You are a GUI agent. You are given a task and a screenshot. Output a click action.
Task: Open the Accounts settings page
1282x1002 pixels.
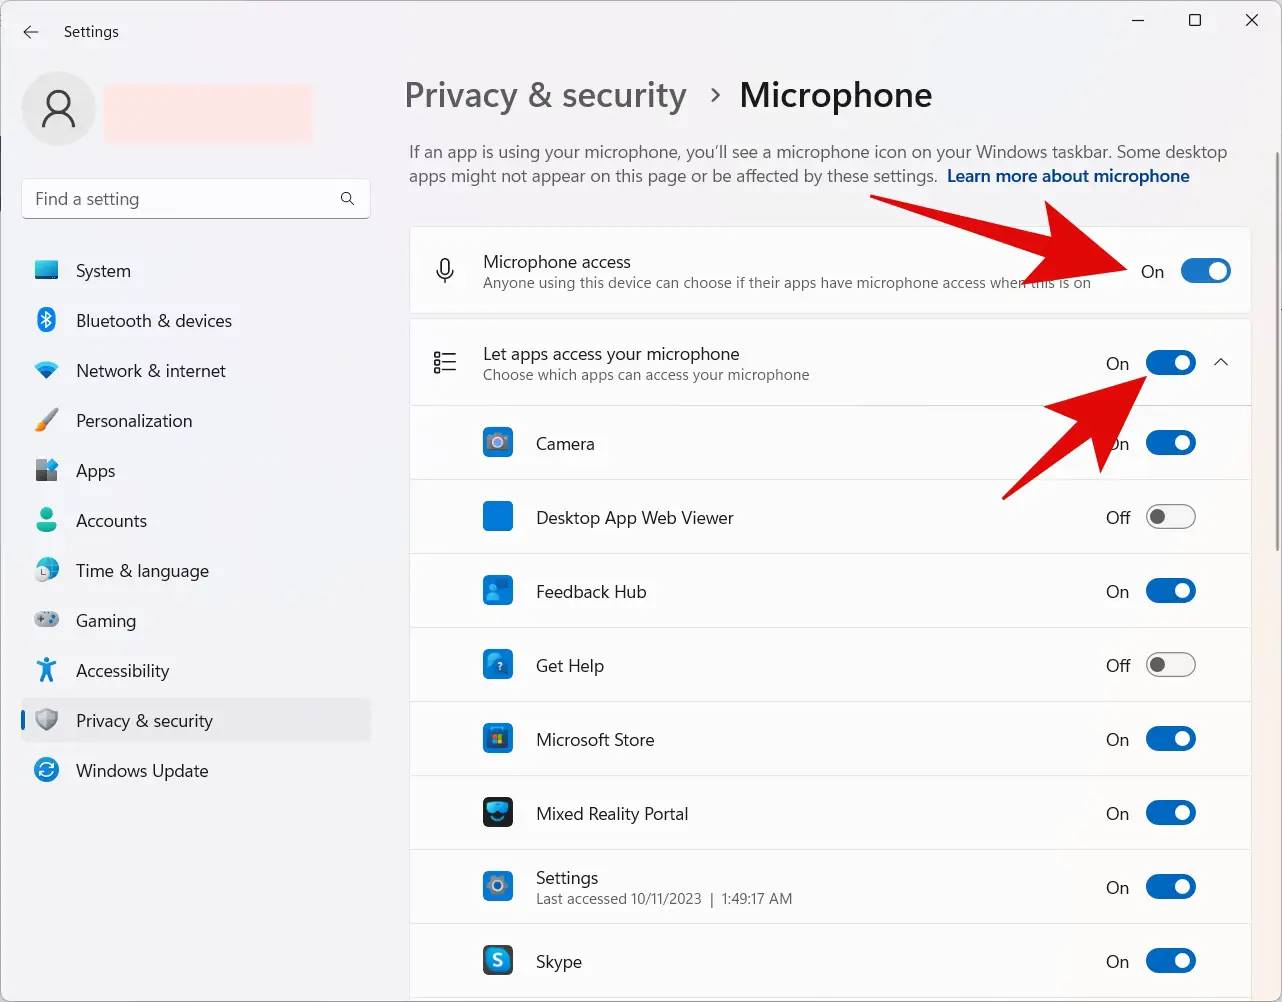(196, 521)
